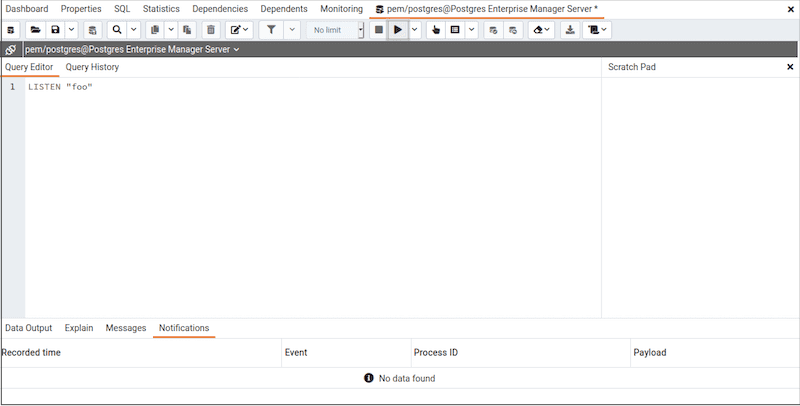Click the connection status link icon
Viewport: 800px width, 406px height.
11,50
